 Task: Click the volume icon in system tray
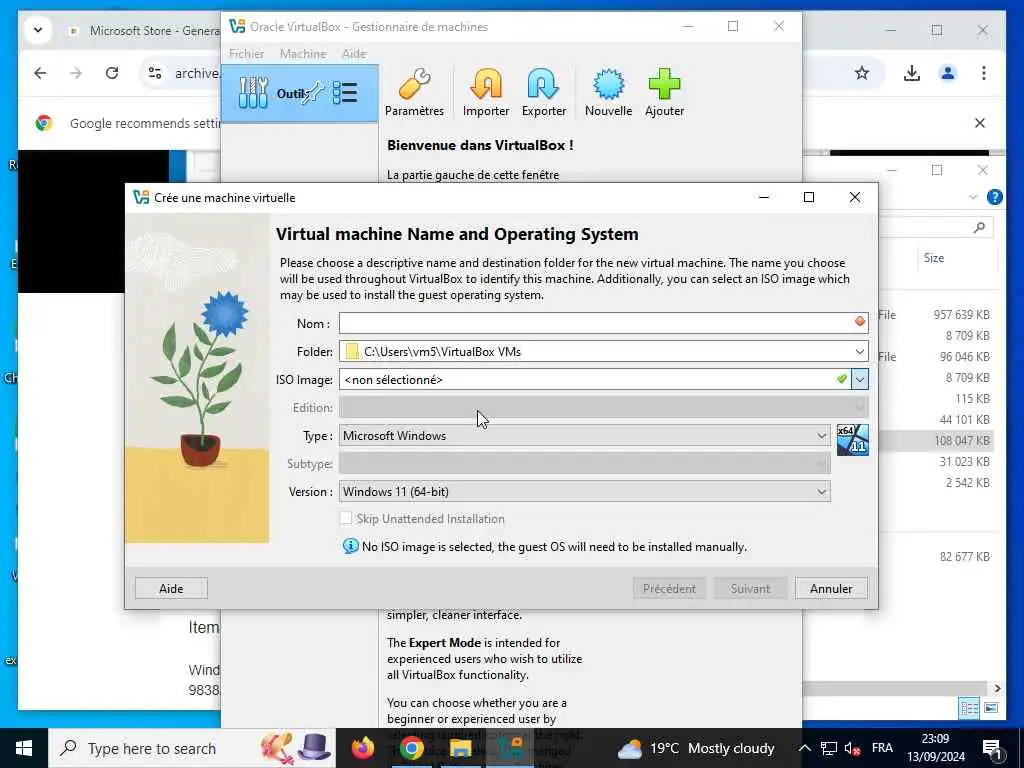pos(852,748)
